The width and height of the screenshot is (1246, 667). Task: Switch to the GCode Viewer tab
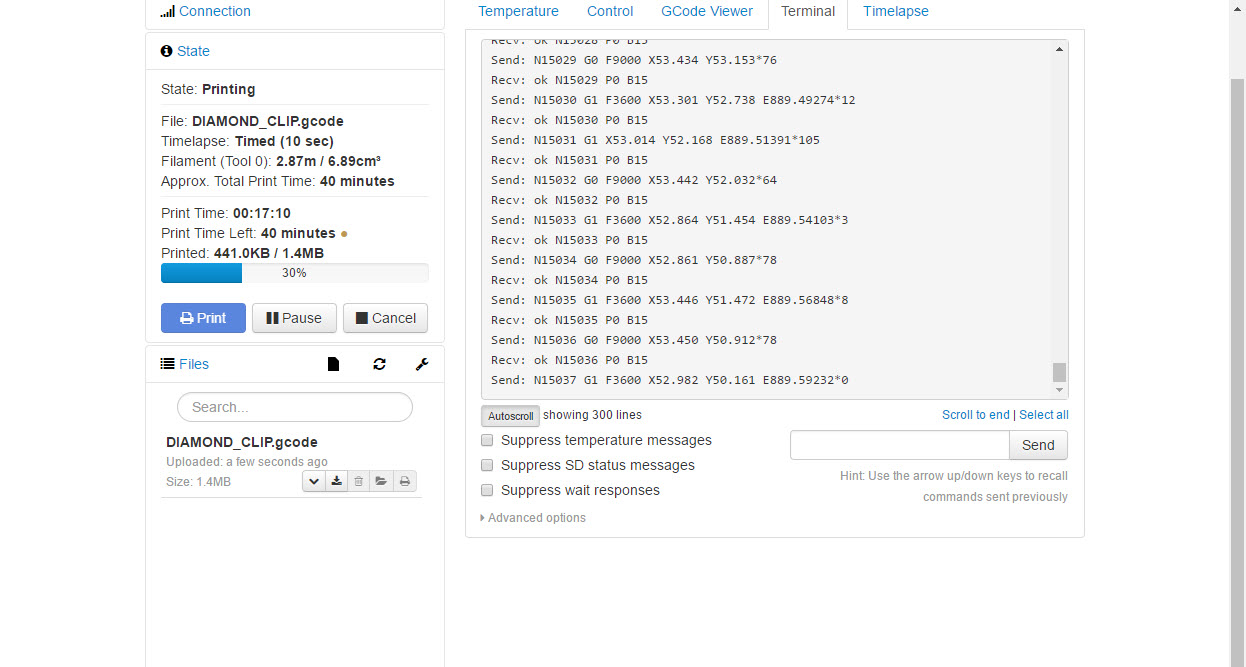(706, 12)
